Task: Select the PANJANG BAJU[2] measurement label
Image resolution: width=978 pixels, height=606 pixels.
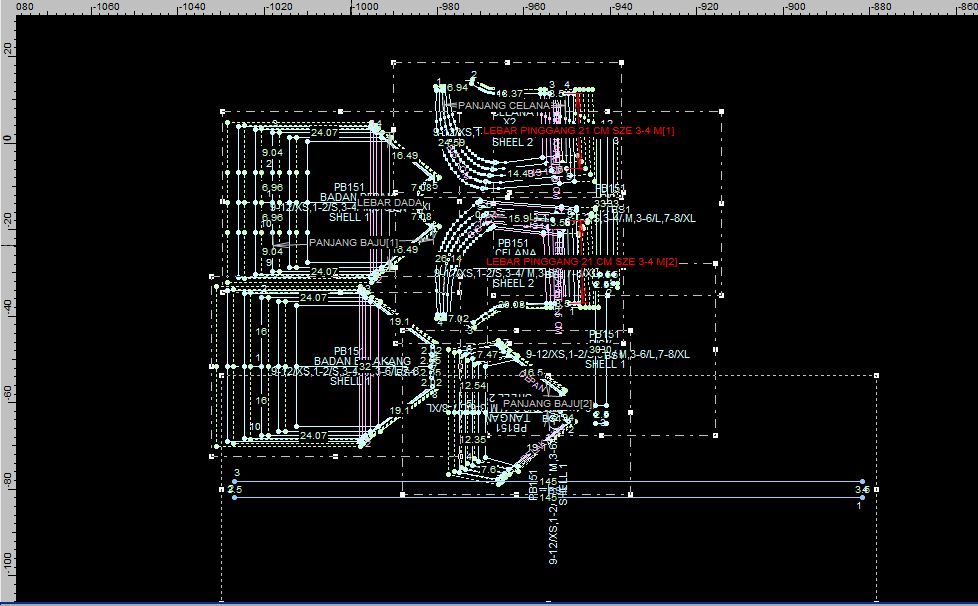Action: pos(548,404)
